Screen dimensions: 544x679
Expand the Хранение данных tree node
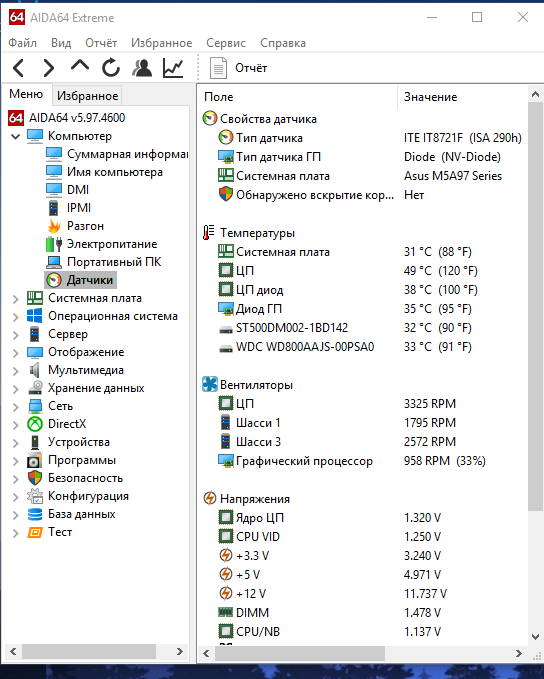tap(16, 388)
